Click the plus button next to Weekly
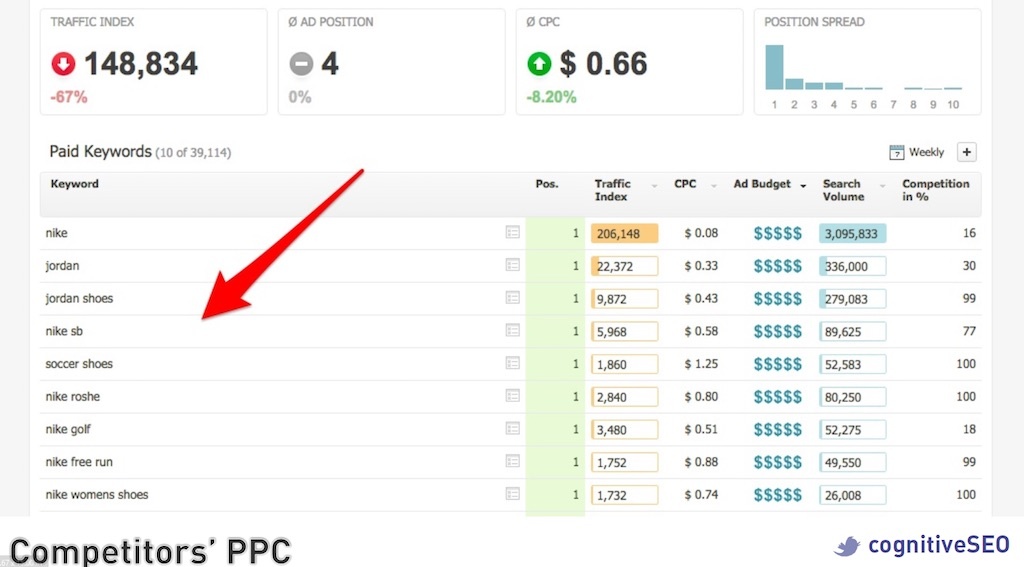Image resolution: width=1024 pixels, height=567 pixels. 966,152
